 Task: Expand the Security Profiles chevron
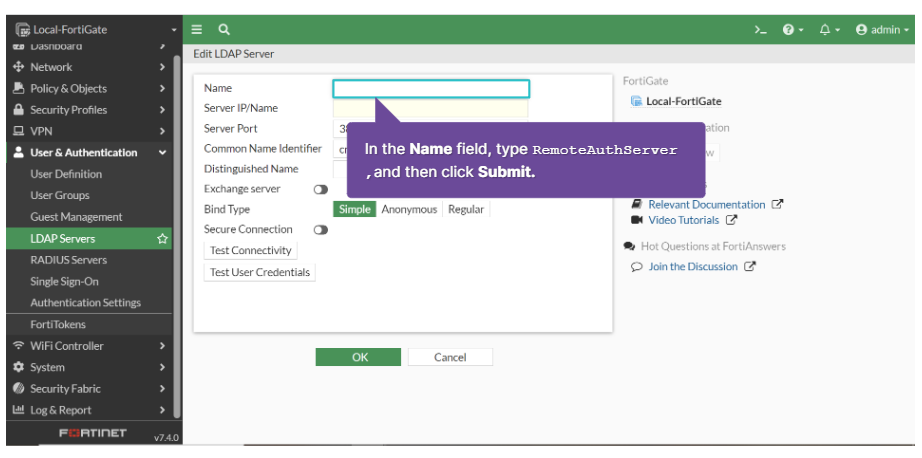point(162,110)
